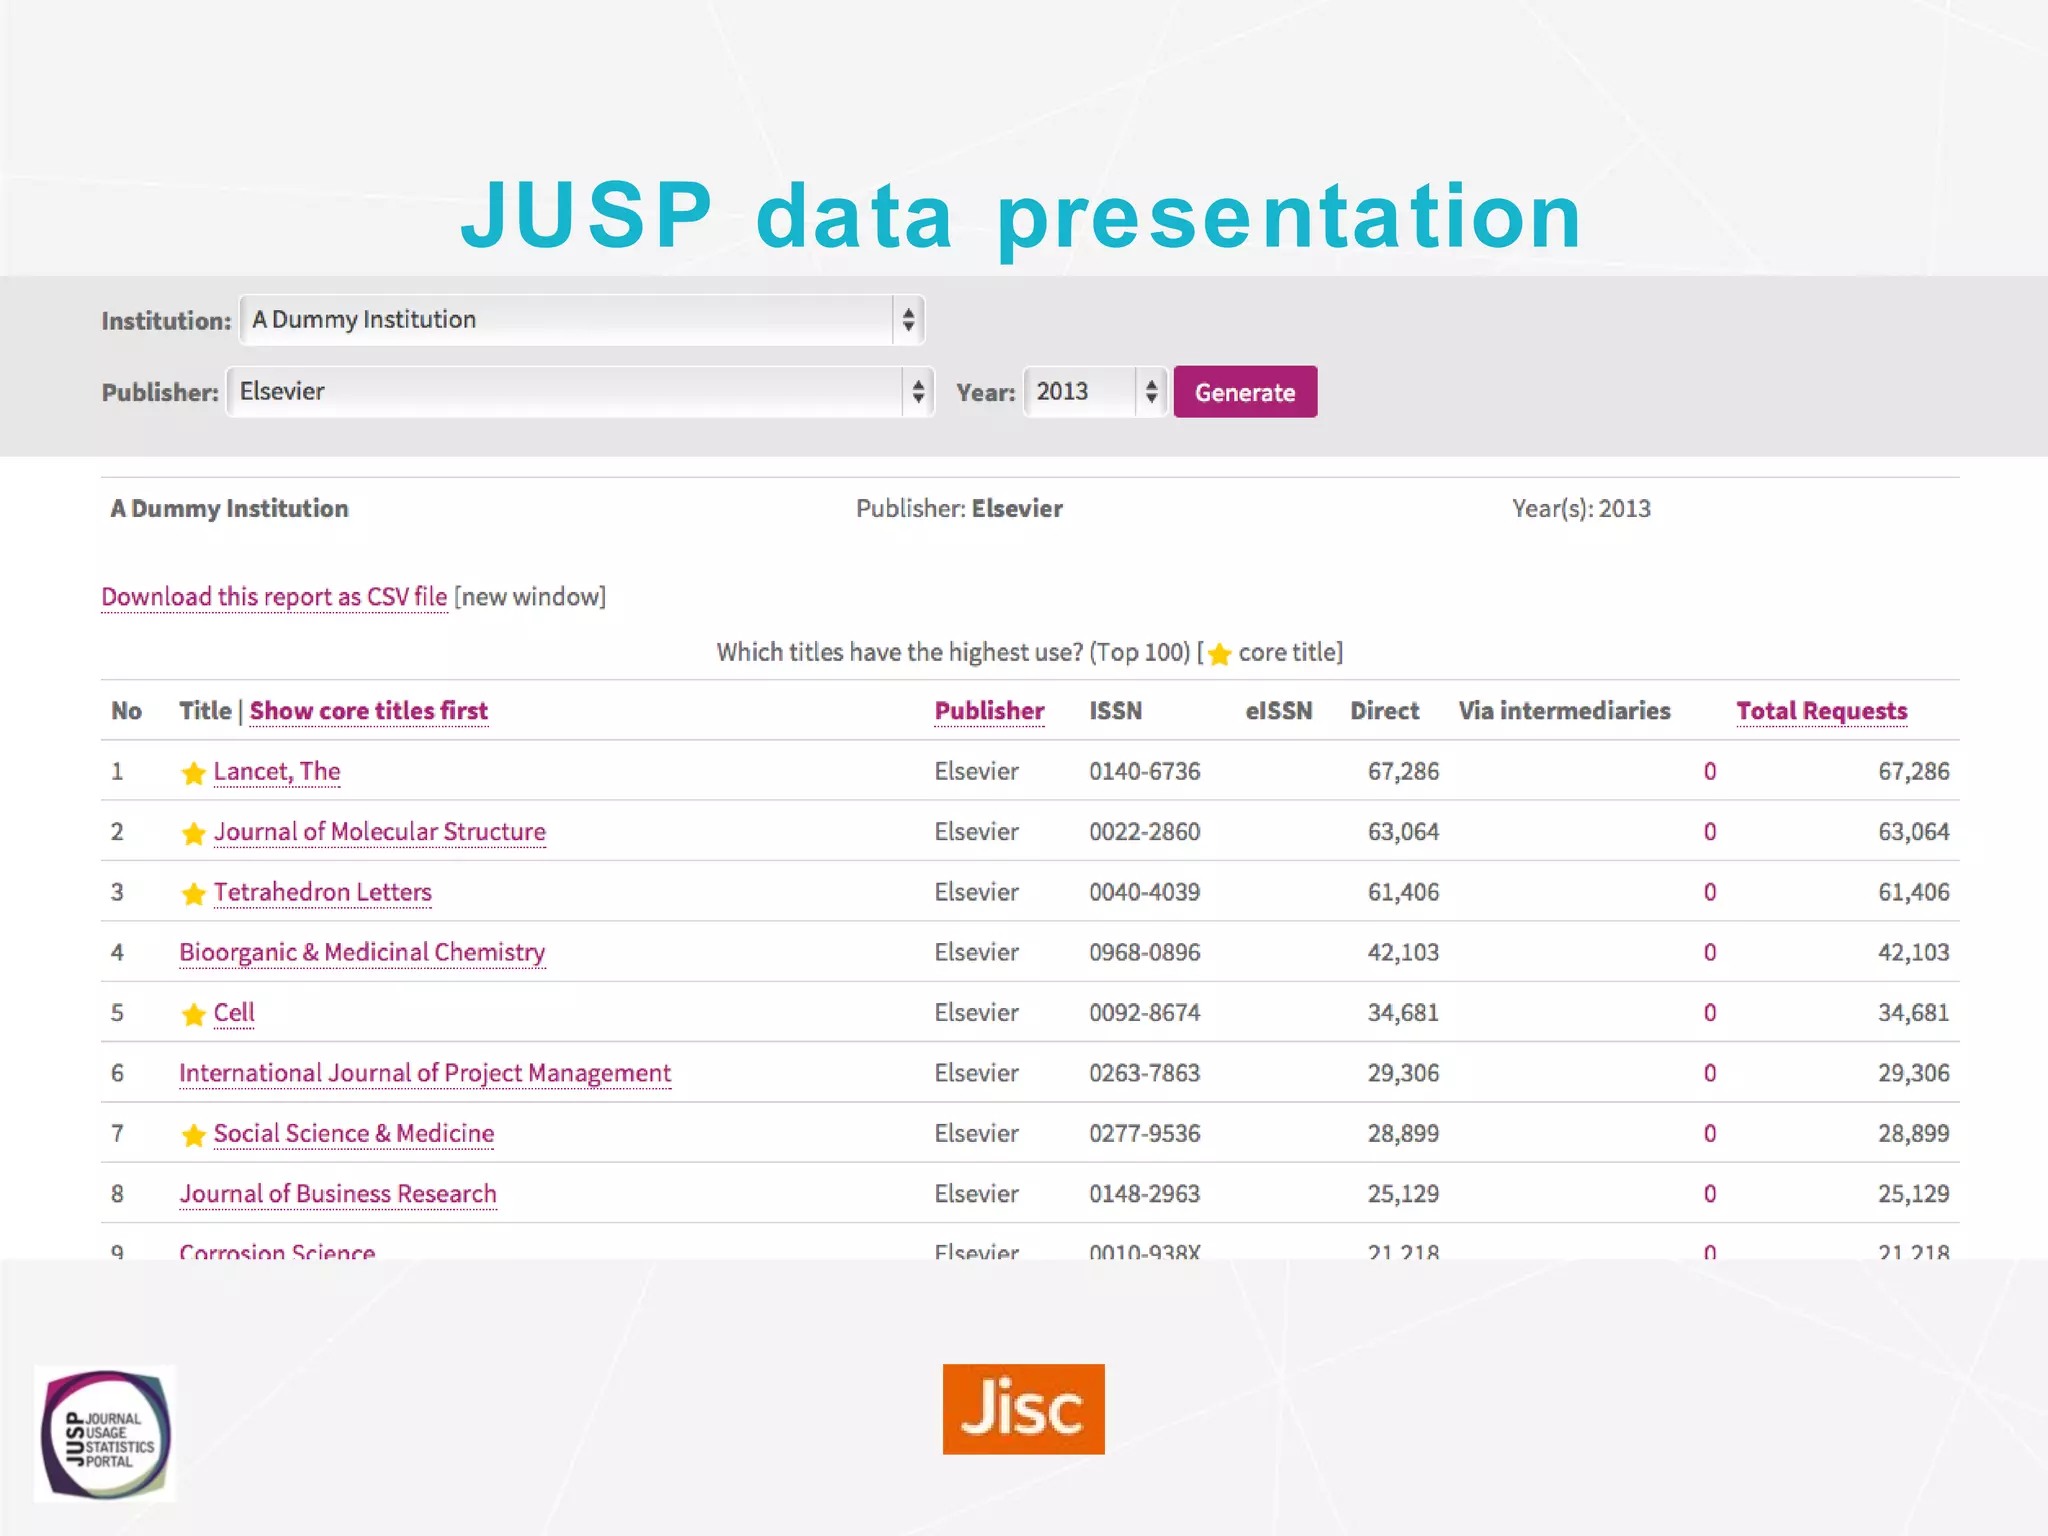Click A Dummy Institution heading text
Screen dimensions: 2048x1536
pos(229,509)
